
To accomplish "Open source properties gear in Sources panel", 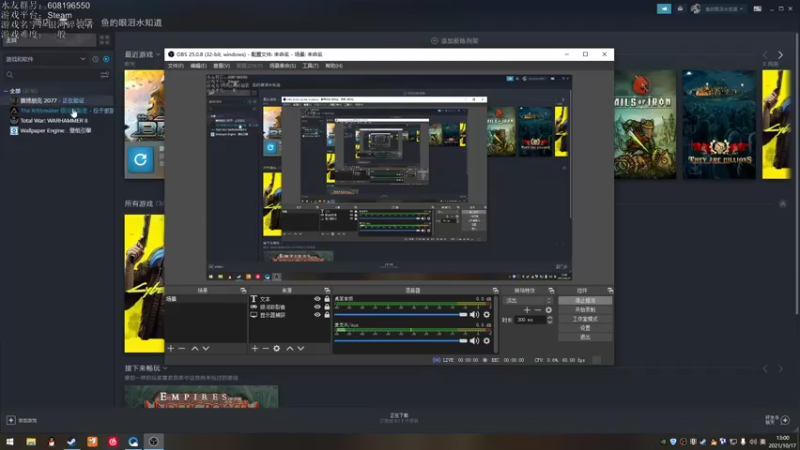I will pyautogui.click(x=277, y=348).
